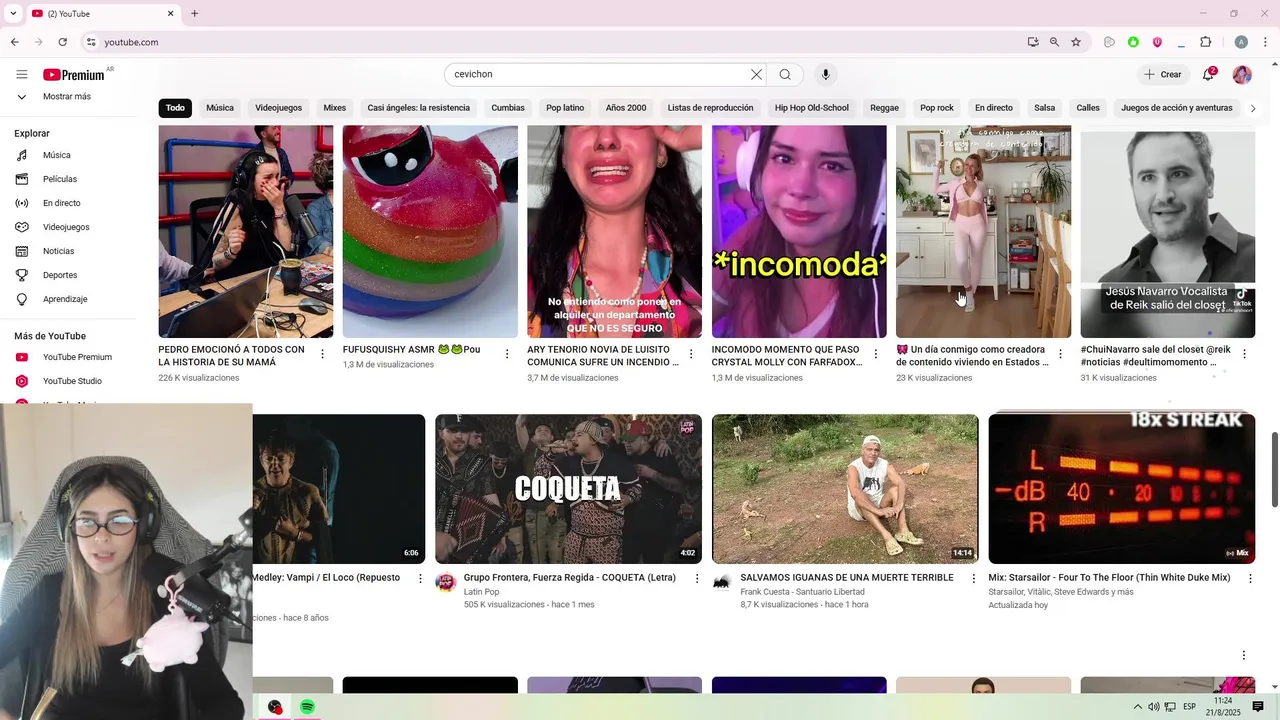Open the green thumbs-up extension
Screen dimensions: 1280x720
pyautogui.click(x=1133, y=42)
